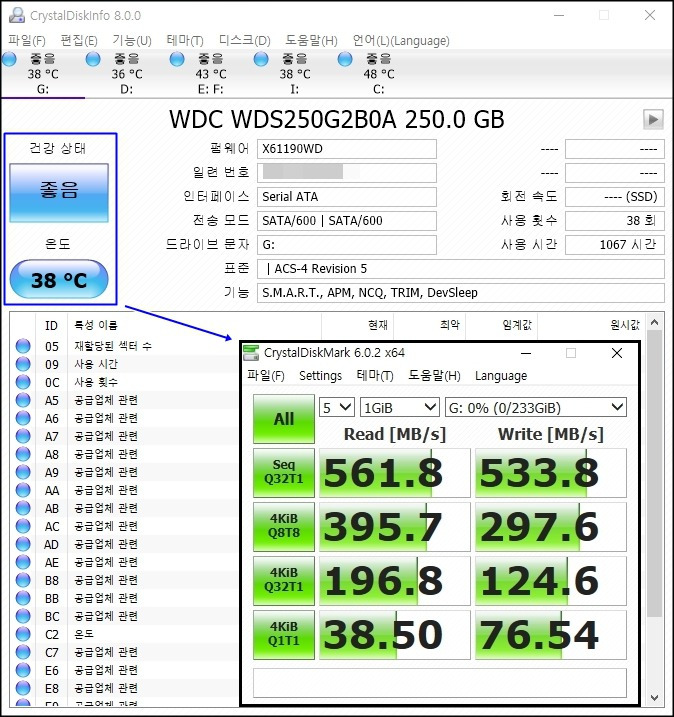
Task: Click scrollbar down arrow in attribute list
Action: [x=654, y=698]
